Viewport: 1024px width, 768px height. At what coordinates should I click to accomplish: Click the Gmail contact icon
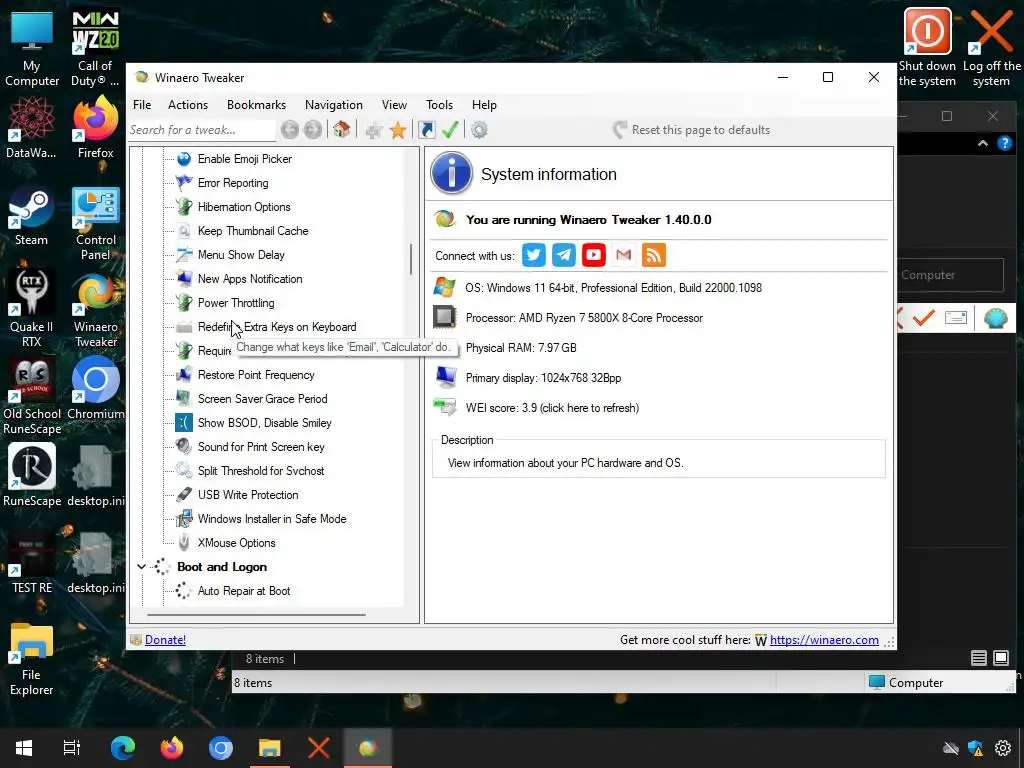(624, 255)
